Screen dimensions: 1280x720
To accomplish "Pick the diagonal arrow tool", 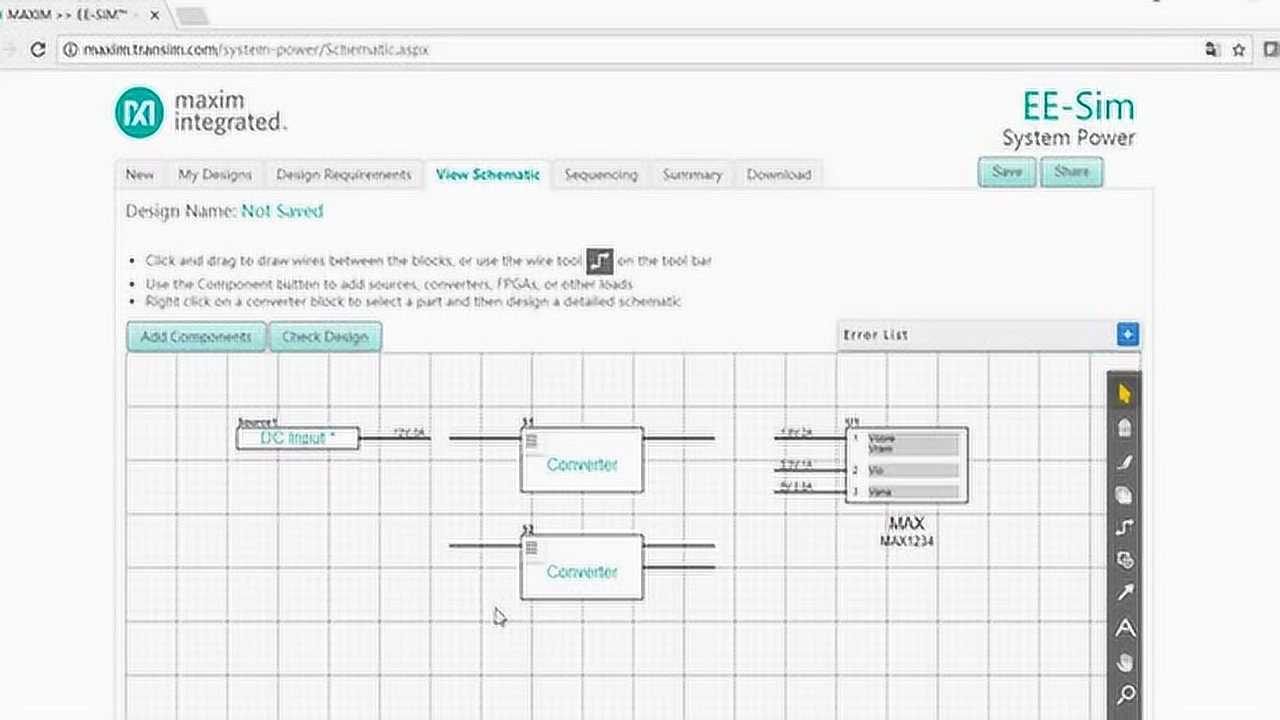I will pos(1124,593).
